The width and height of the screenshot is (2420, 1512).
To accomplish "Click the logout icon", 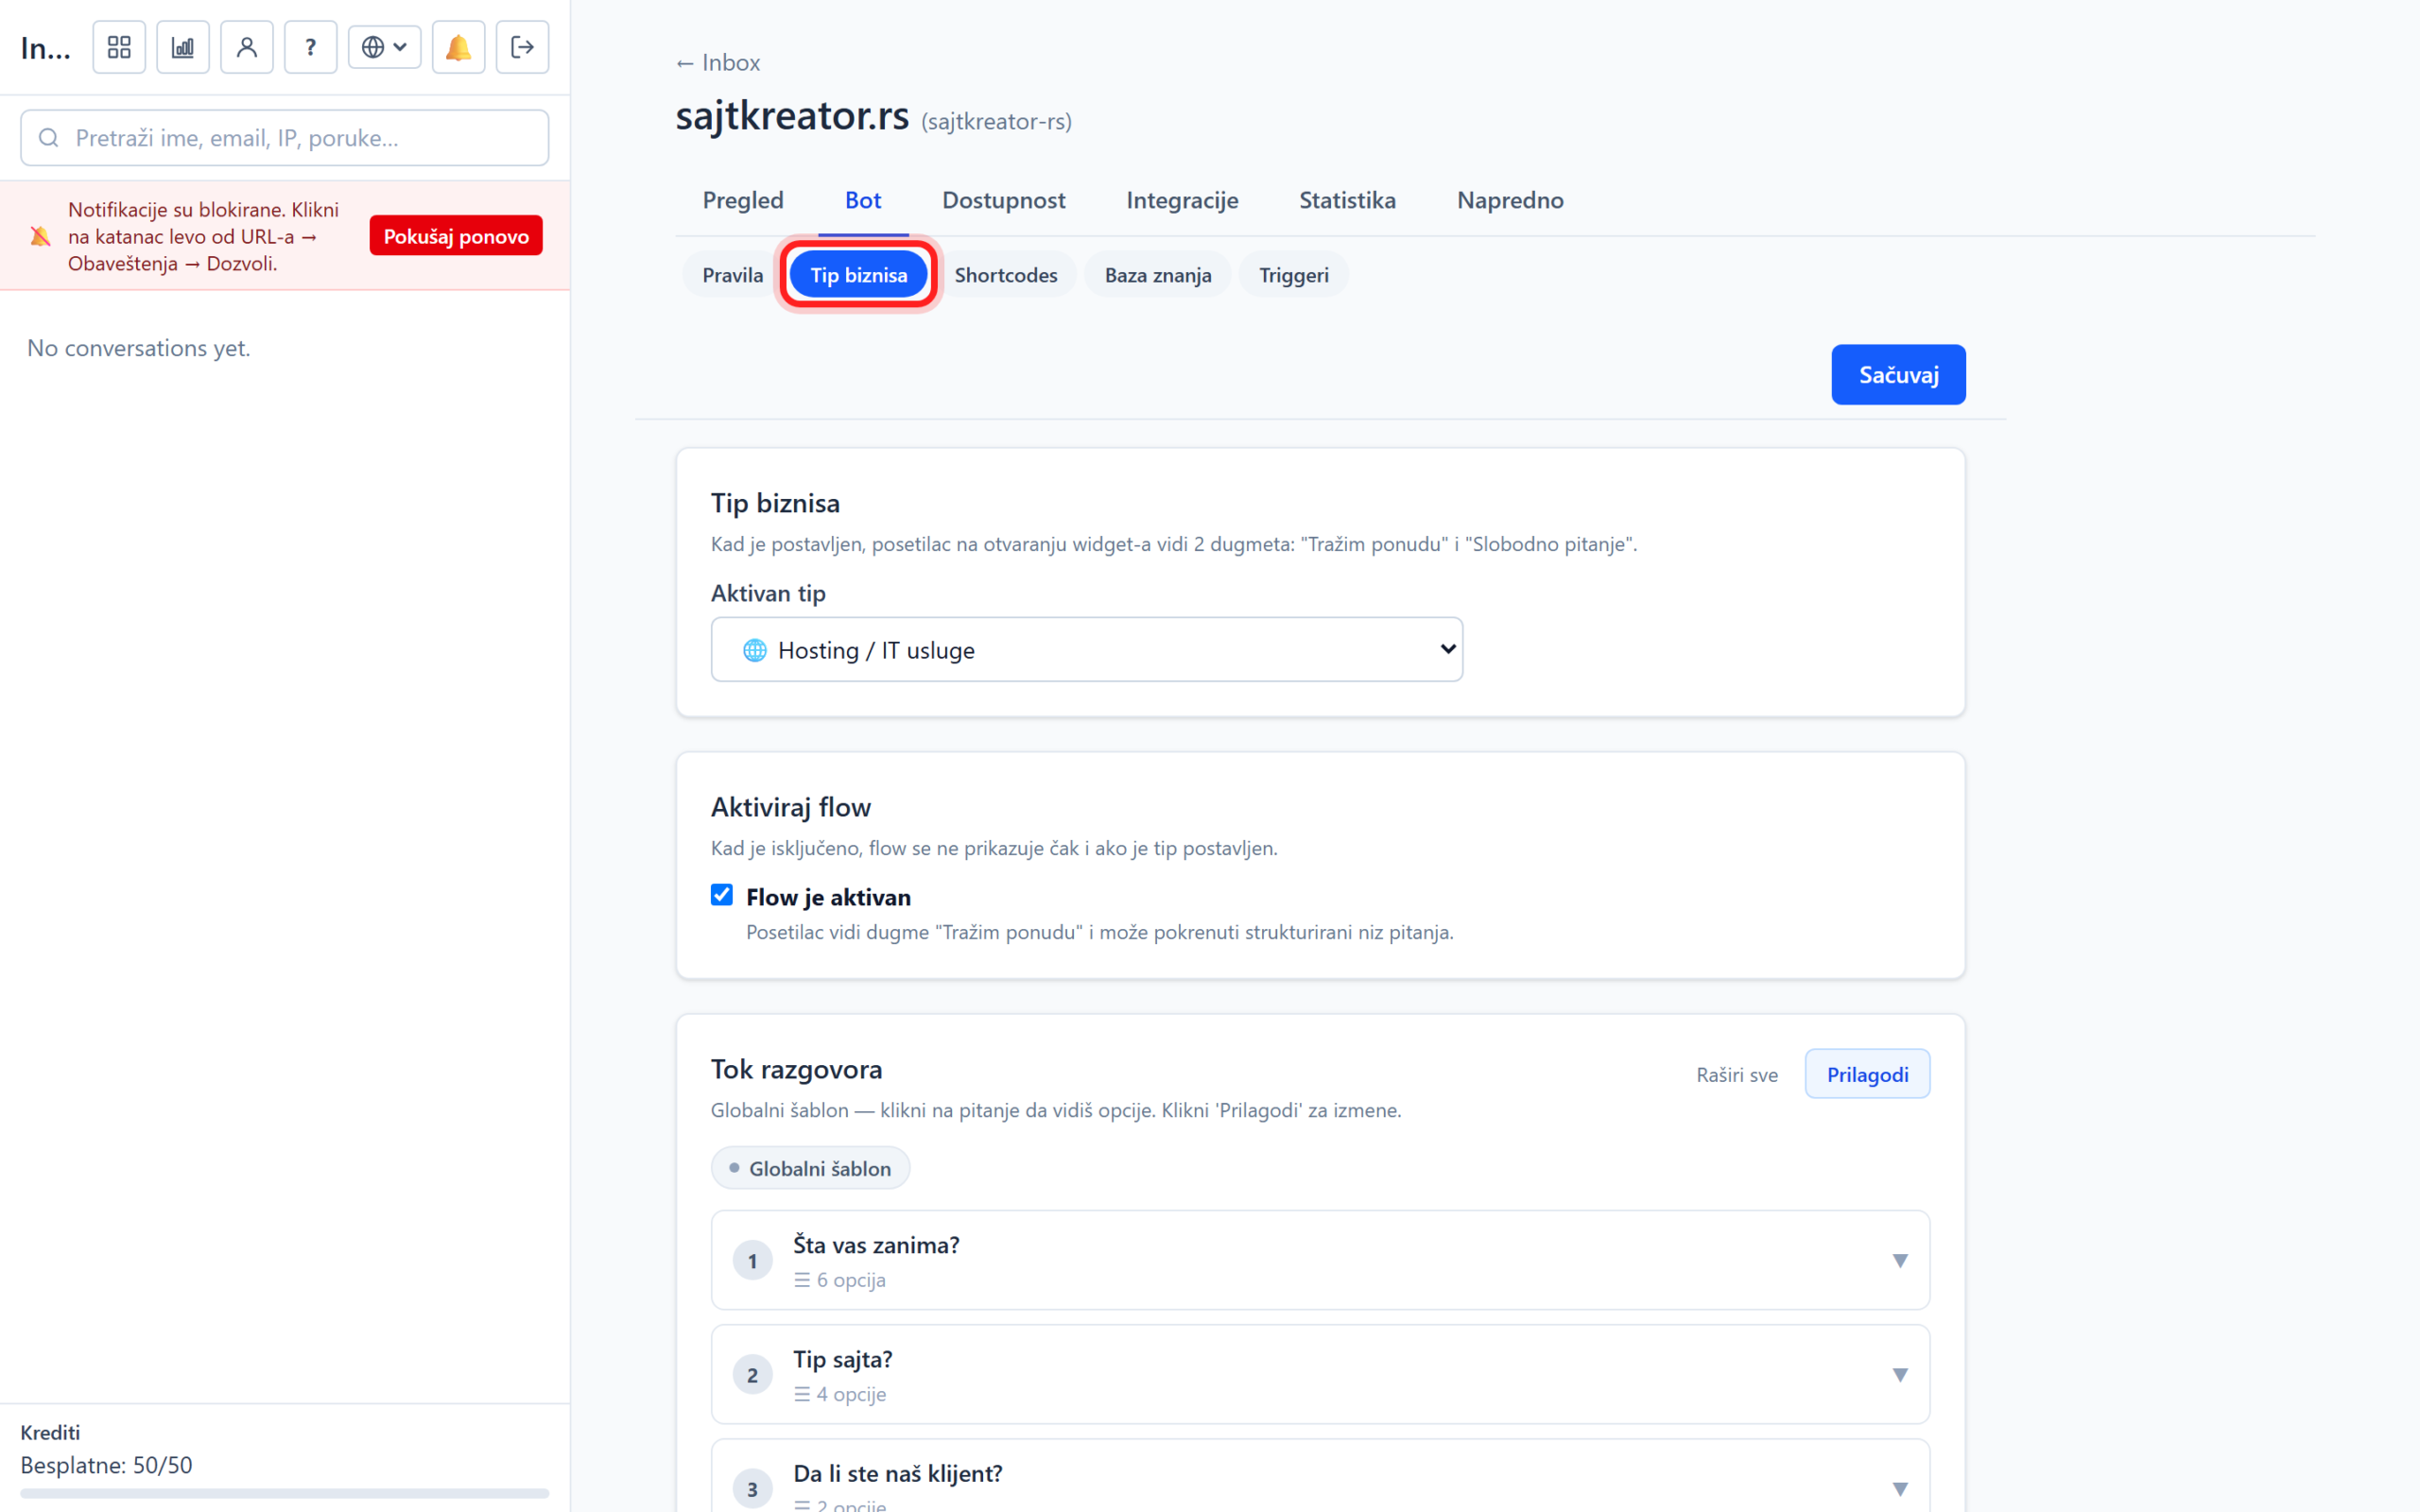I will click(x=523, y=47).
